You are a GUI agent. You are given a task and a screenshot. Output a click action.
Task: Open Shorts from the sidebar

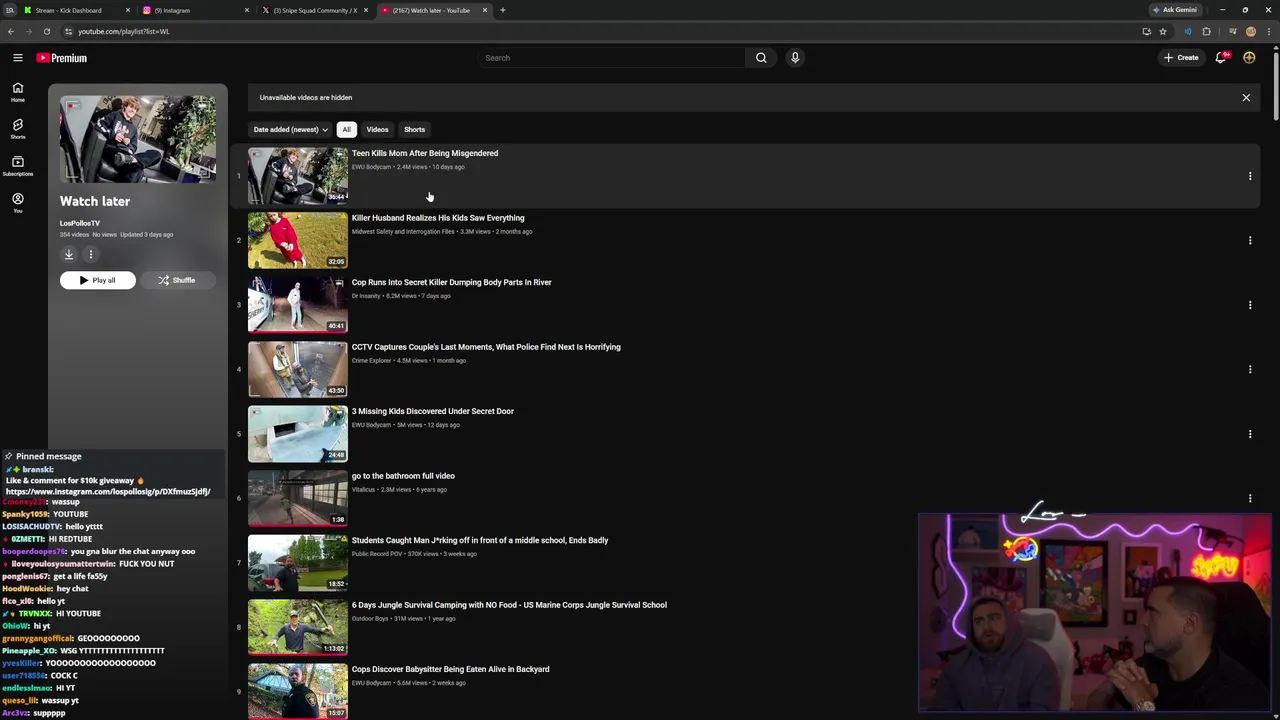point(17,129)
